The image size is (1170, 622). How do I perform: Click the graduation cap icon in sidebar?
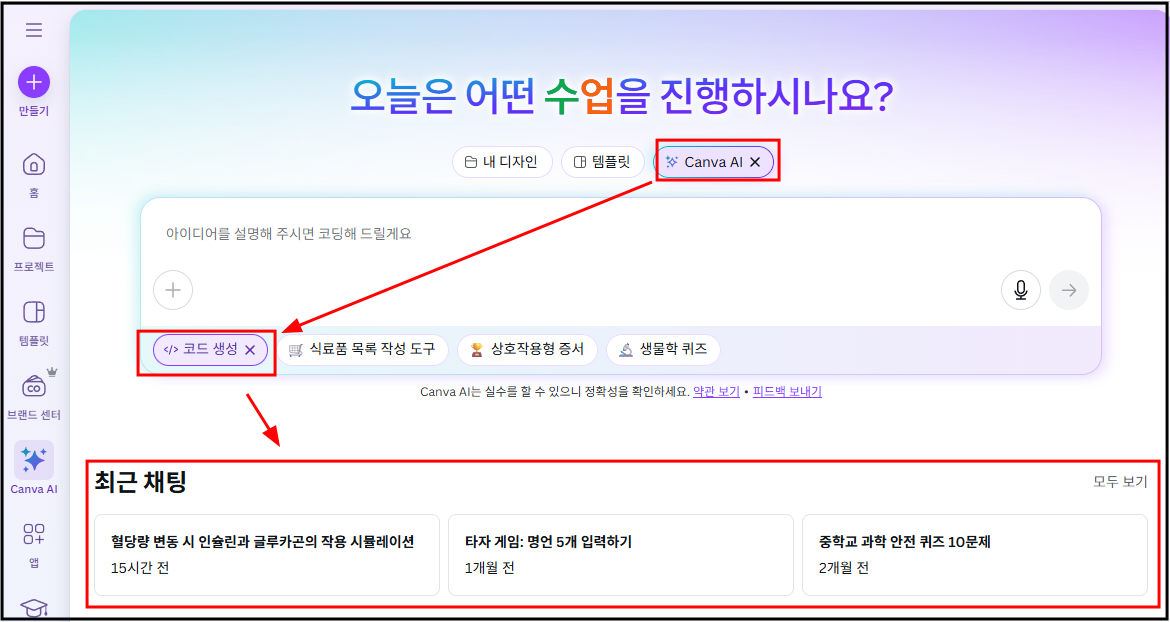34,609
